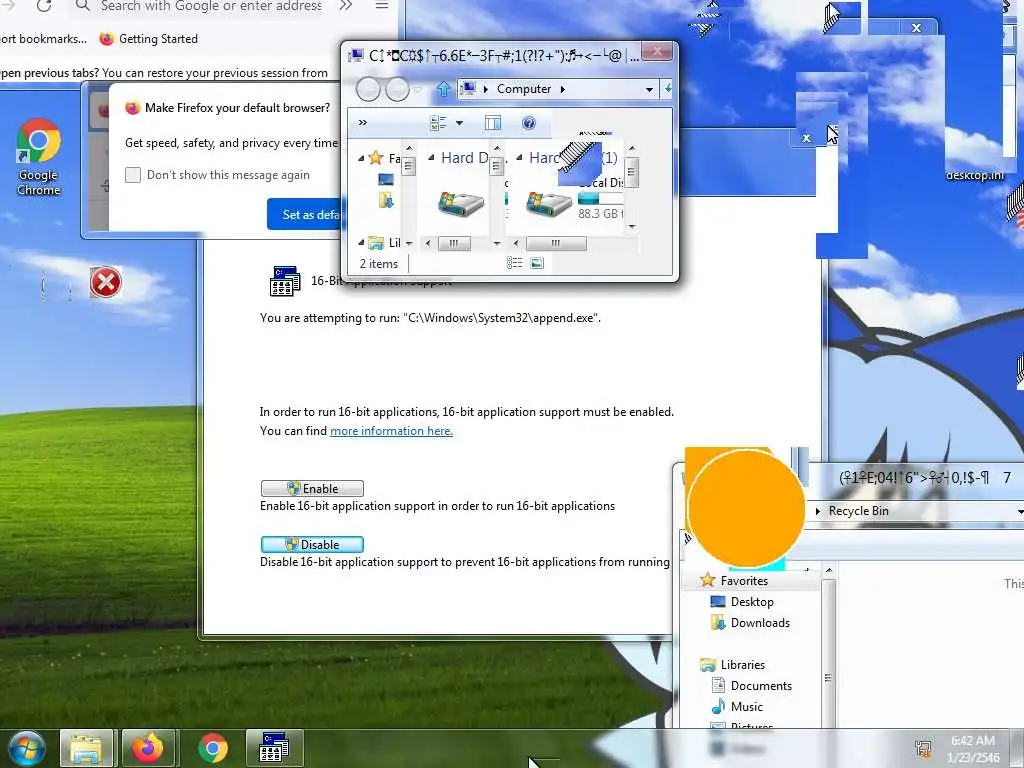Click Enable 16-bit support button

click(x=312, y=488)
